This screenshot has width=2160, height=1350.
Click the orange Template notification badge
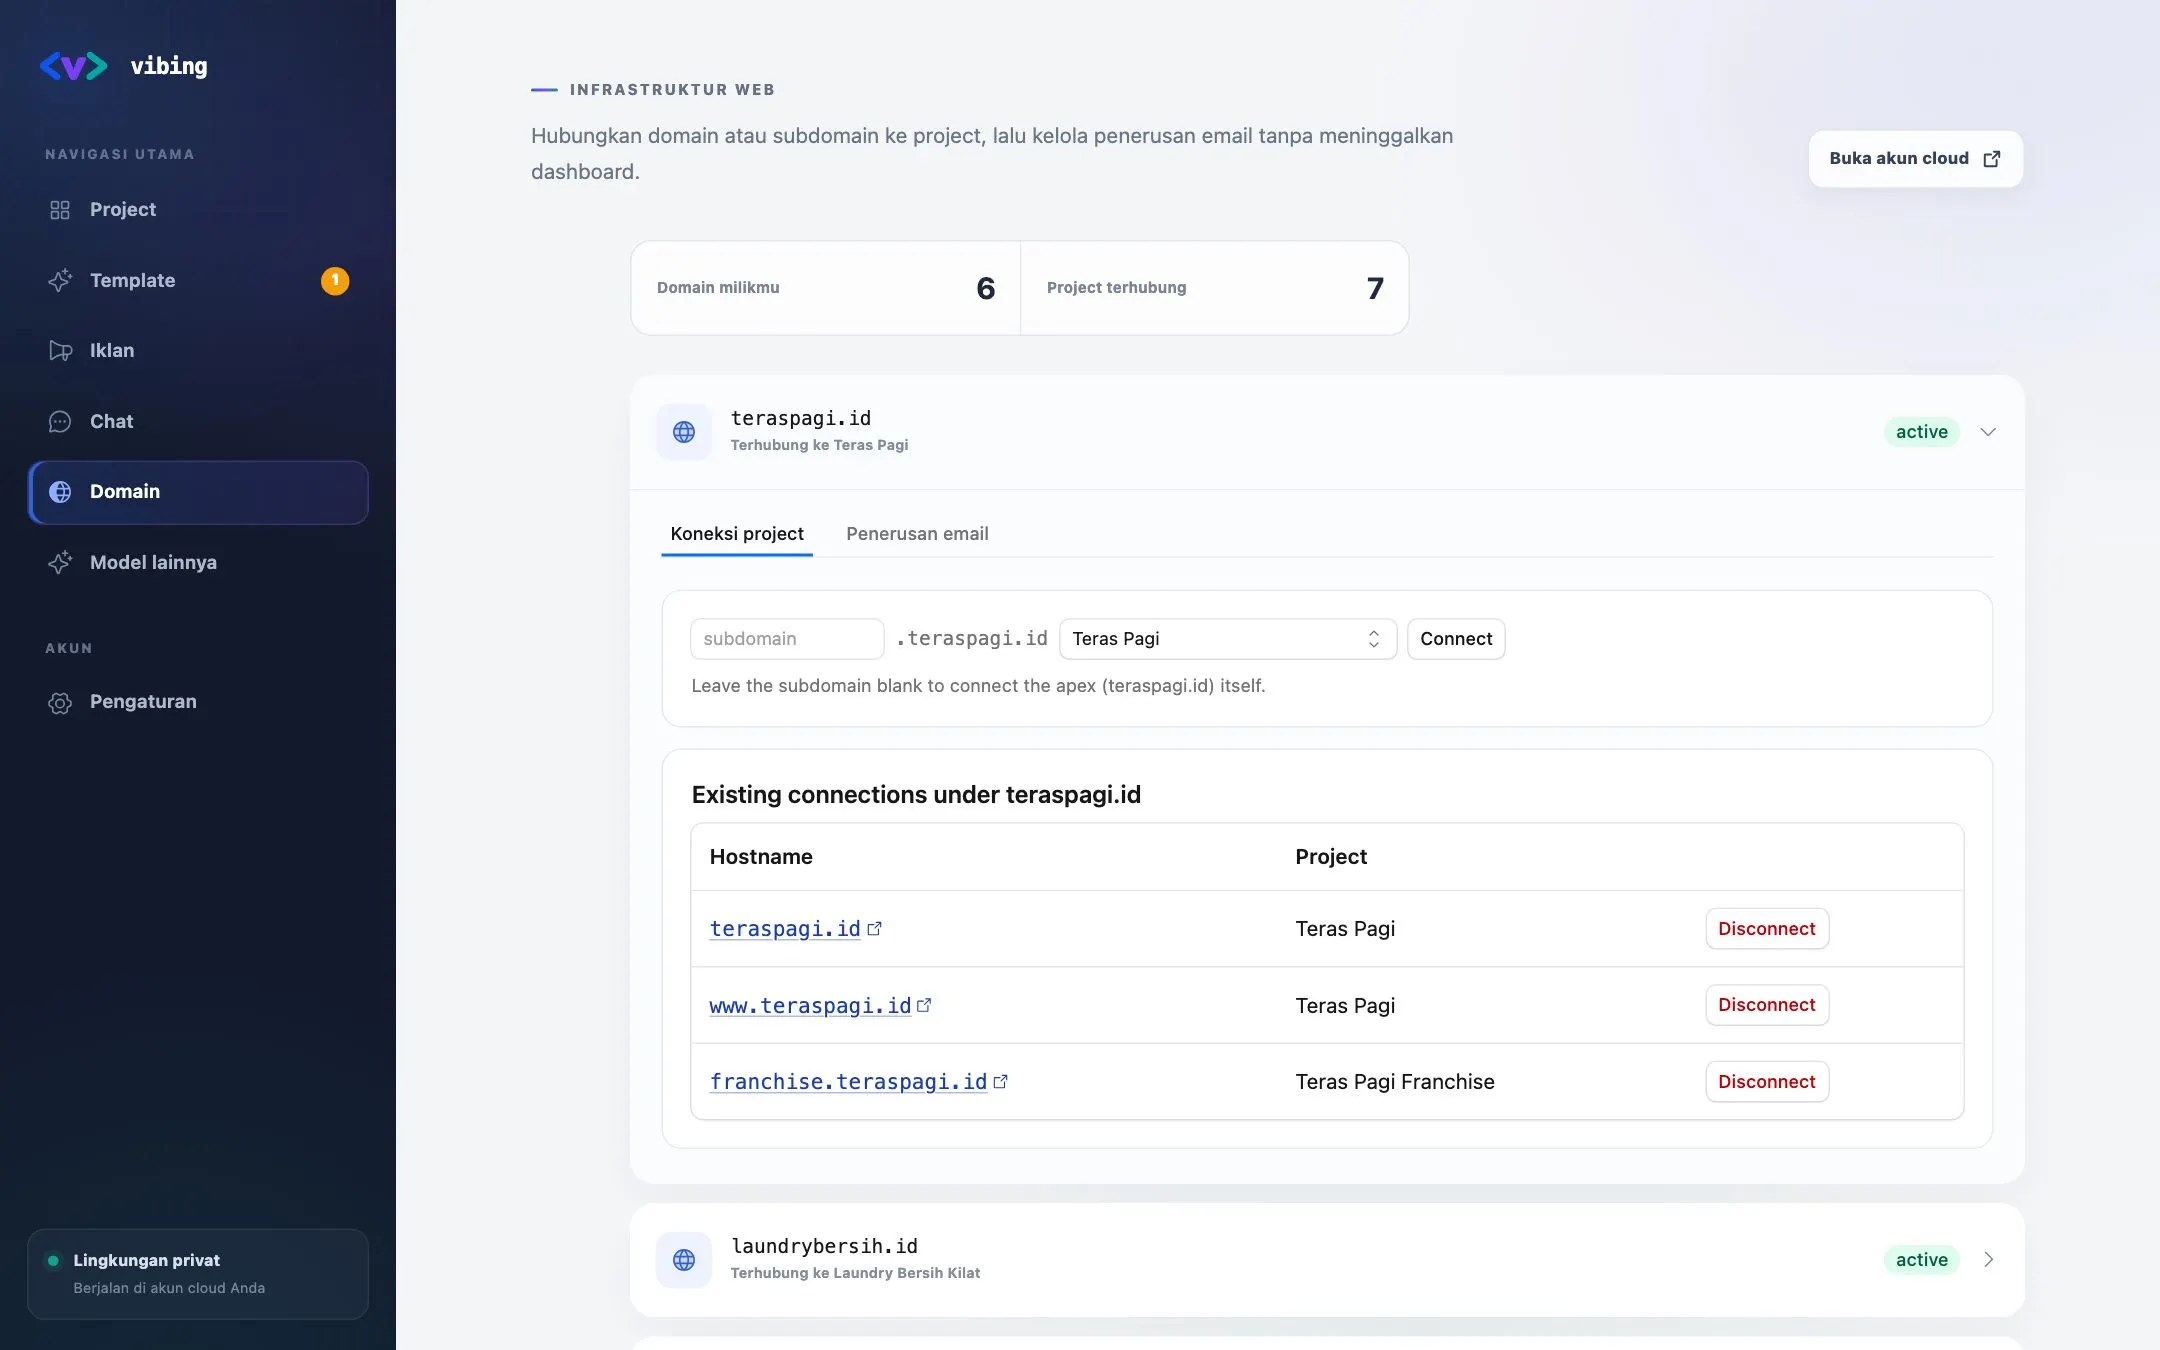[x=335, y=281]
